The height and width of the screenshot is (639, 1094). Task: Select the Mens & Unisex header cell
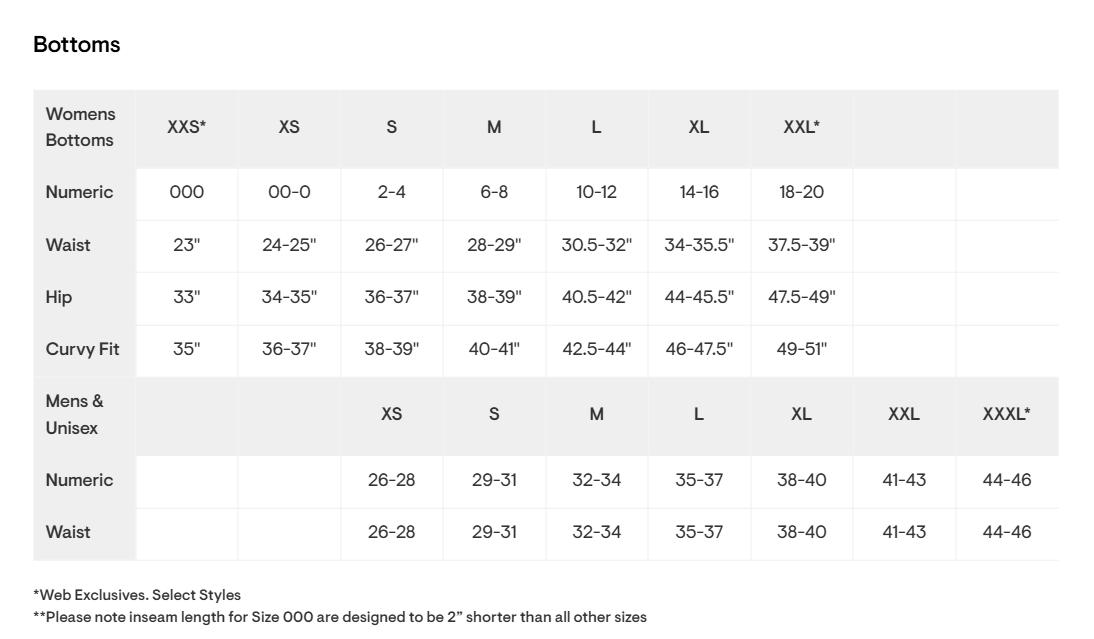(75, 415)
